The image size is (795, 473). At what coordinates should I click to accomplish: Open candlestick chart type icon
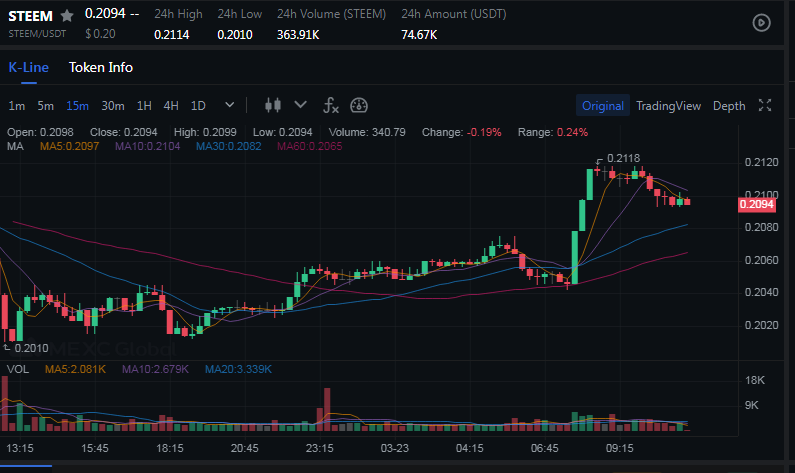click(x=273, y=105)
